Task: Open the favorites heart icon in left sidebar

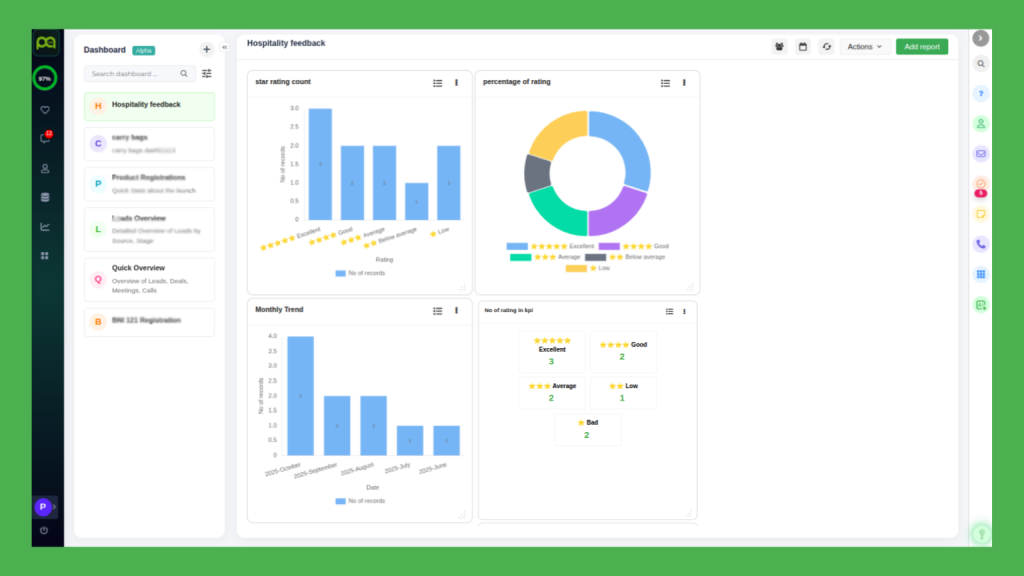Action: tap(45, 110)
